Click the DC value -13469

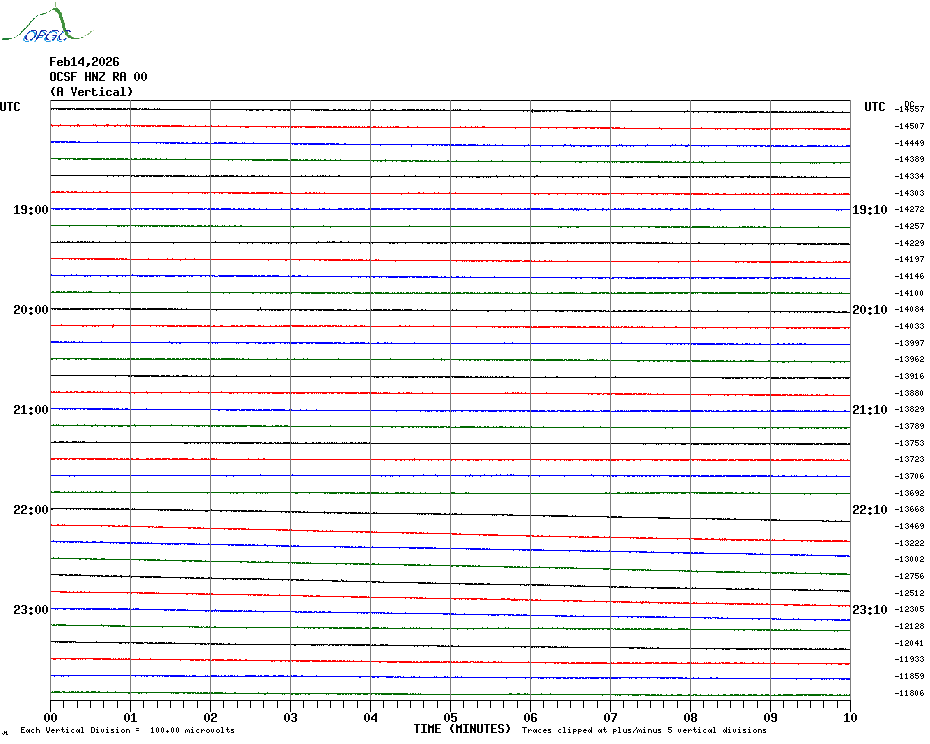pos(909,526)
